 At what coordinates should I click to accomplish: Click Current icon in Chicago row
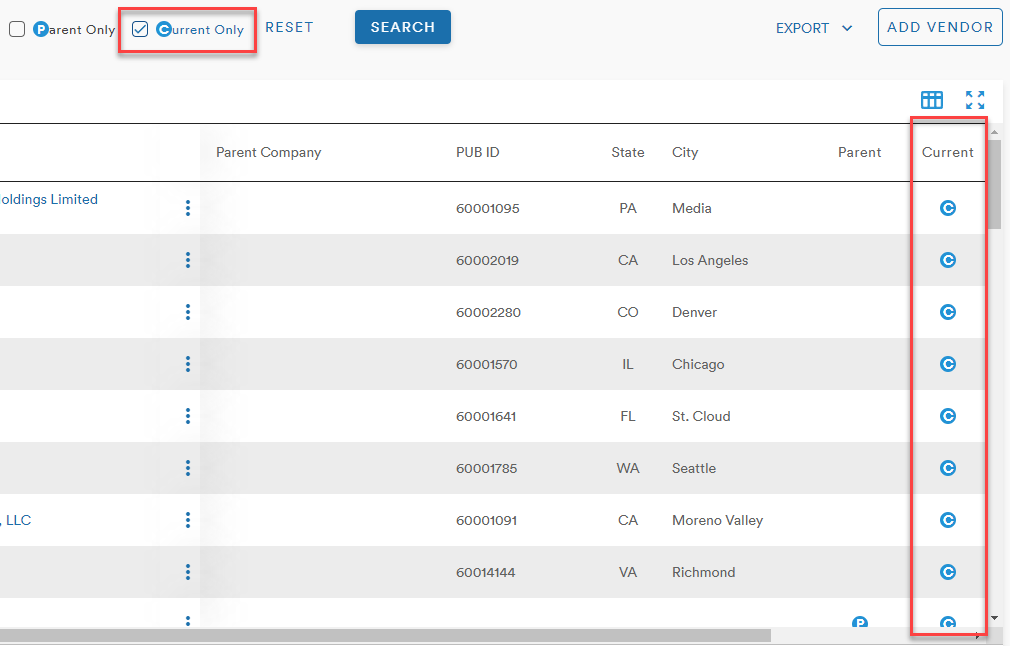(948, 364)
